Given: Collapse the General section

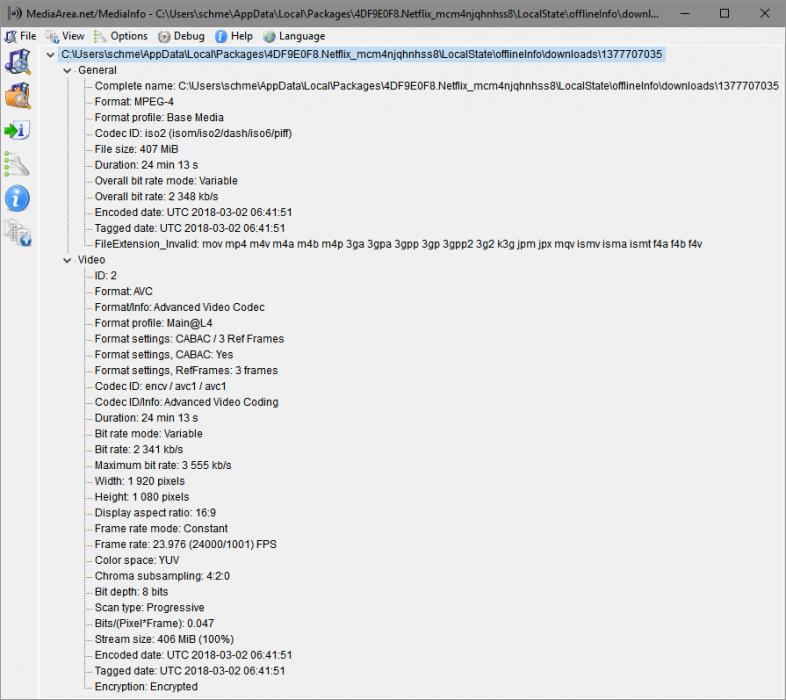Looking at the screenshot, I should click(67, 71).
